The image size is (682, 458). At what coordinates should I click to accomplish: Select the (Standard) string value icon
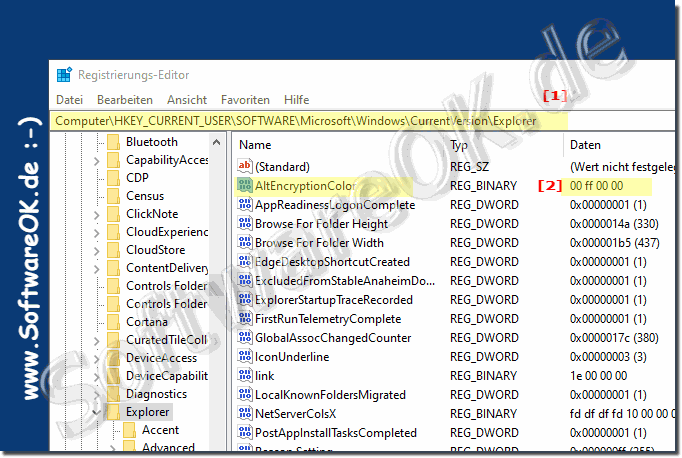[245, 167]
